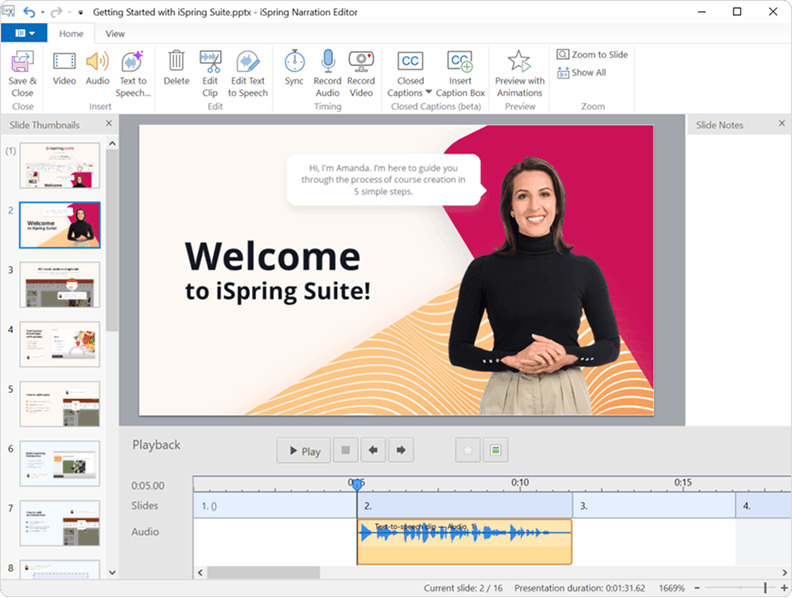
Task: Open the blue File menu button
Action: click(24, 33)
